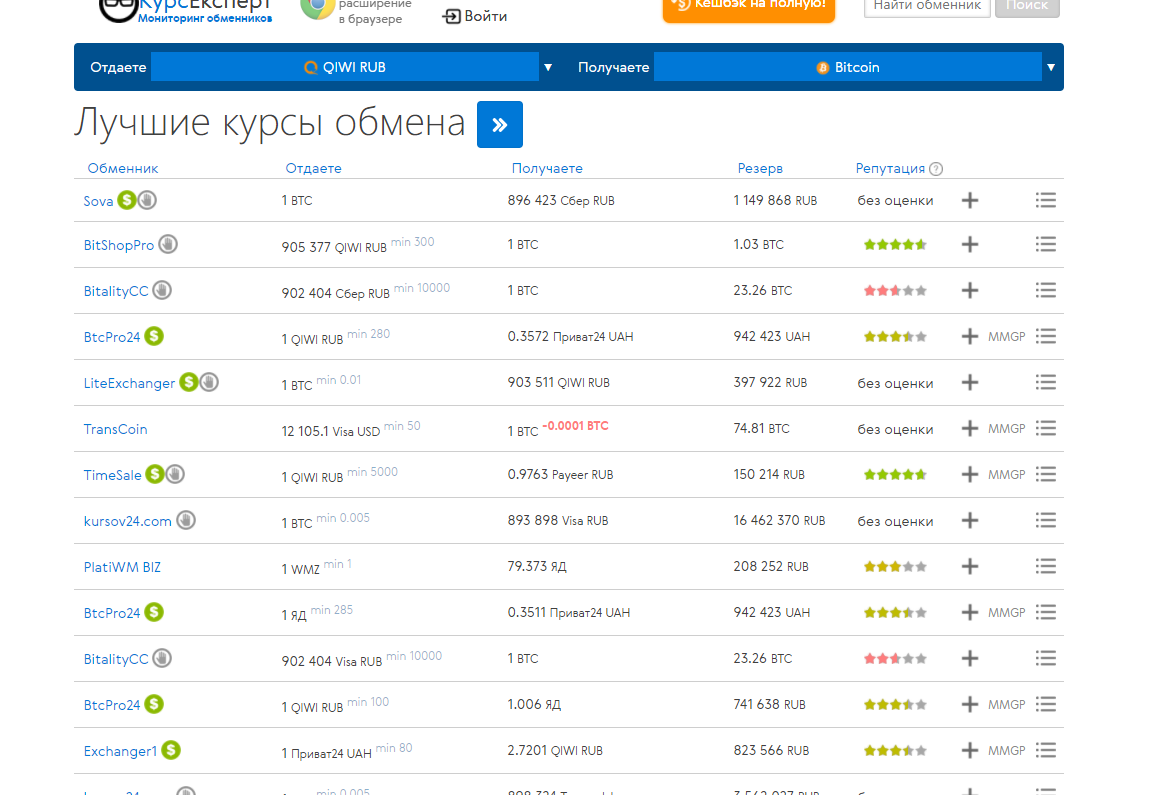Open the BitShopPro exchanger link
The image size is (1151, 795).
coord(119,245)
